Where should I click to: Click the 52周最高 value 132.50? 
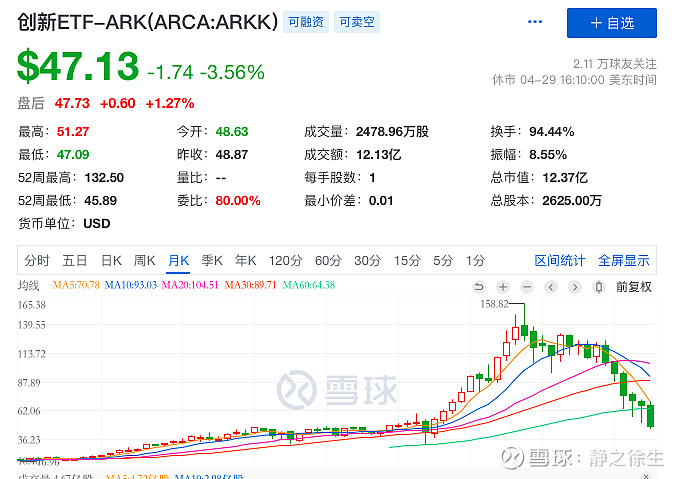pyautogui.click(x=104, y=178)
